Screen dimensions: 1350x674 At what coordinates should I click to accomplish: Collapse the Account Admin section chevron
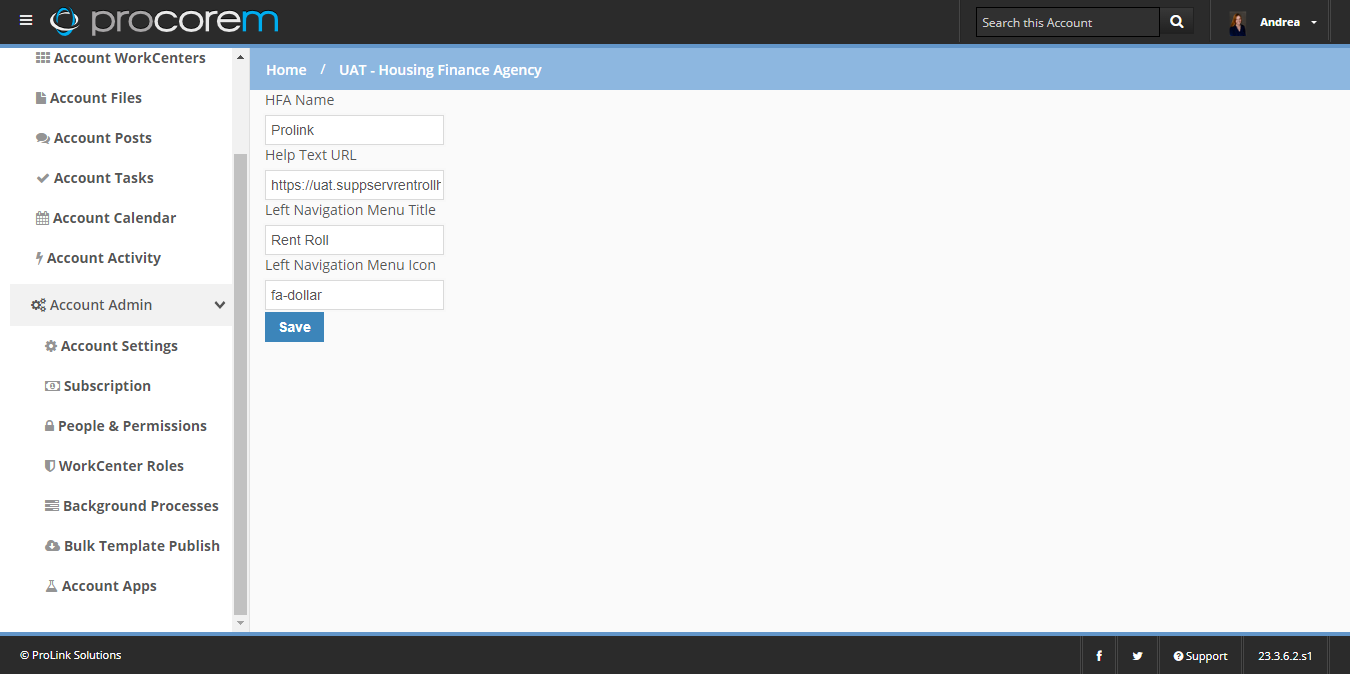(220, 305)
